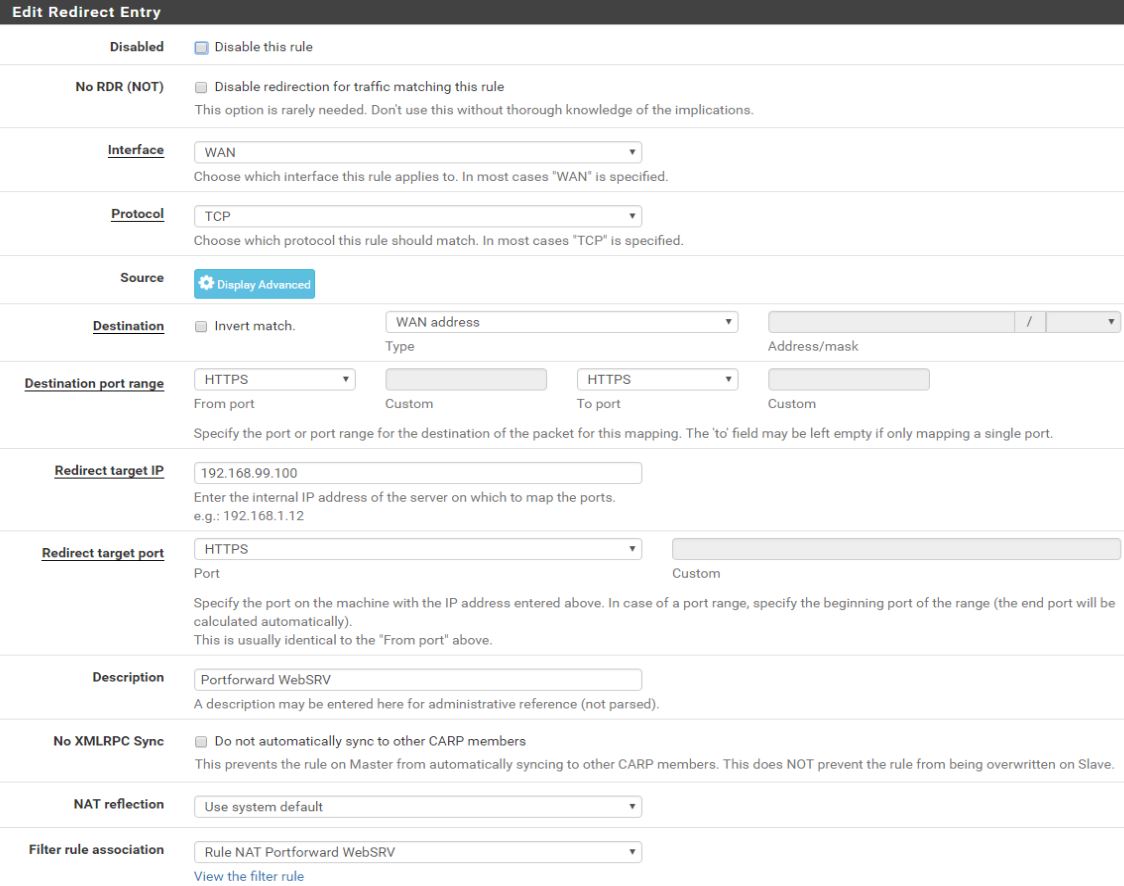Open the Interface dropdown showing WAN

tap(417, 152)
